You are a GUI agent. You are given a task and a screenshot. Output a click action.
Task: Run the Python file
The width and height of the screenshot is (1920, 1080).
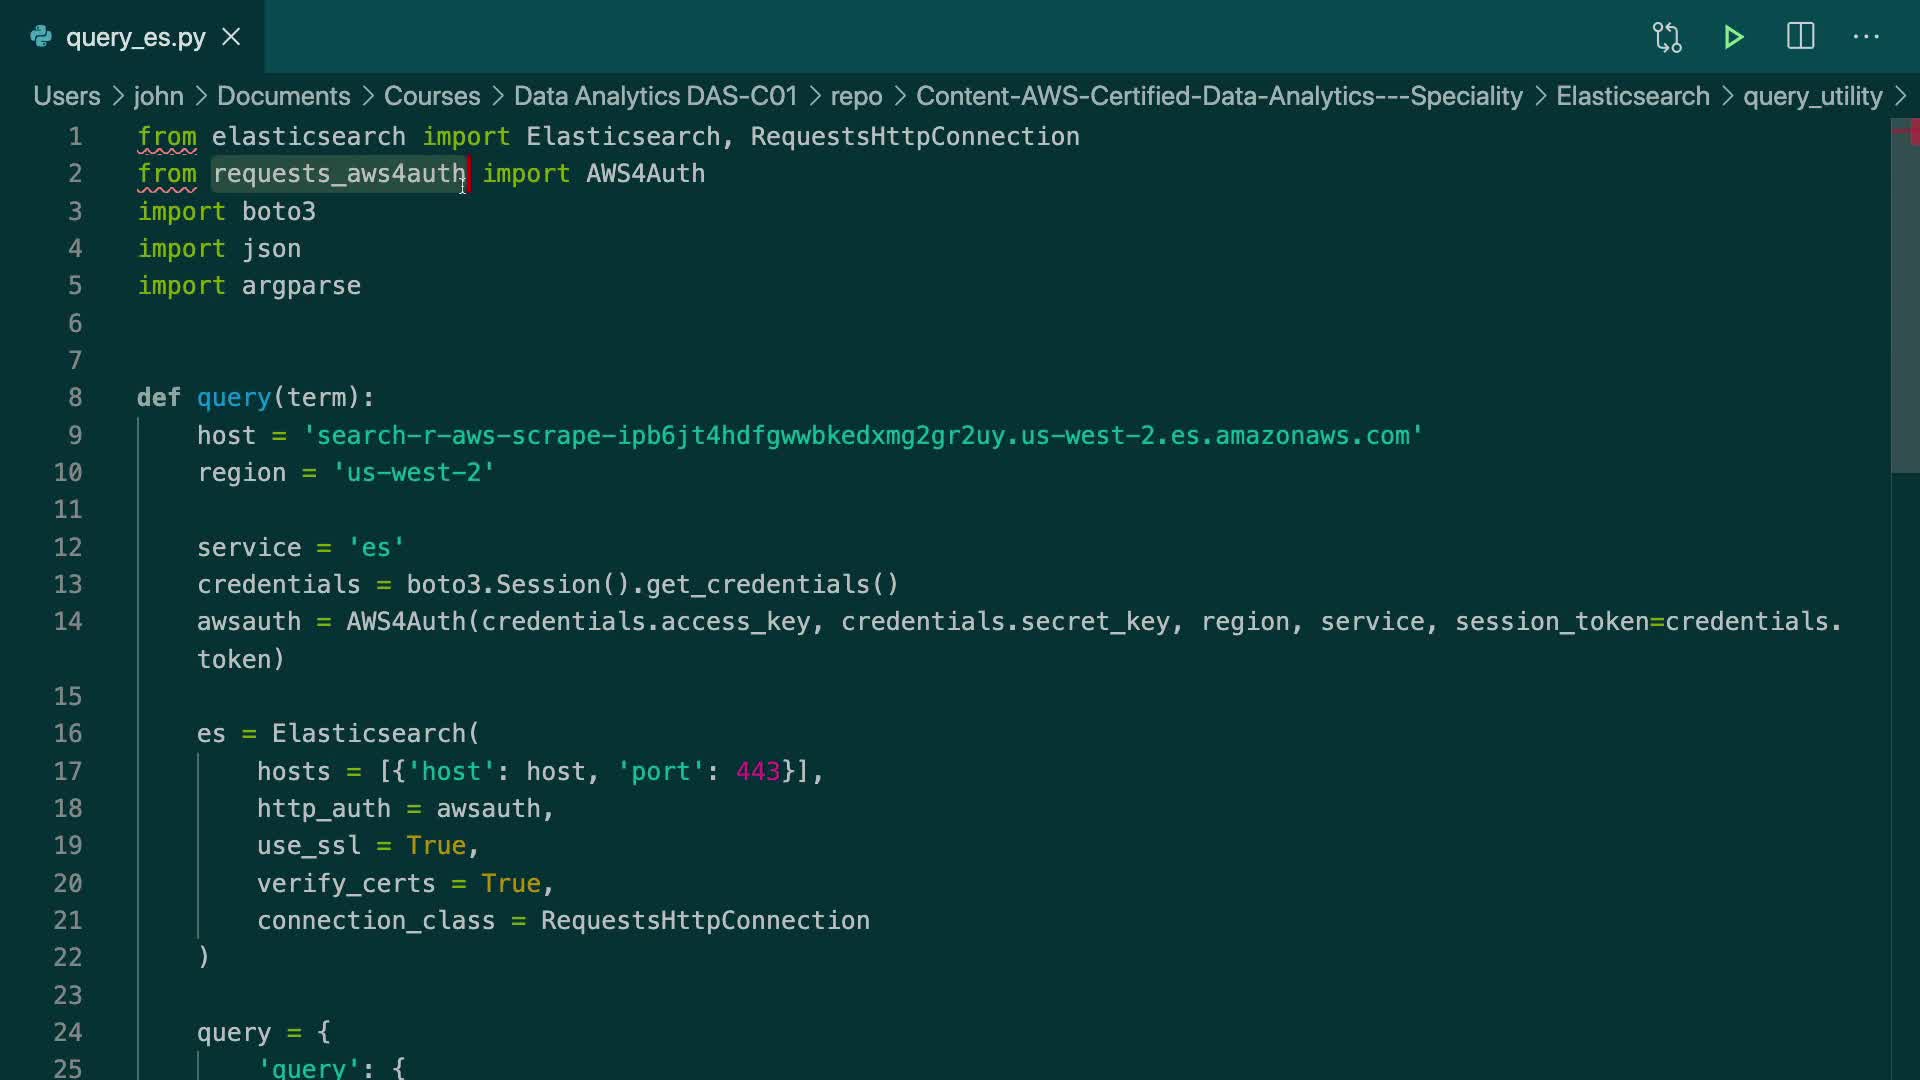[1734, 37]
